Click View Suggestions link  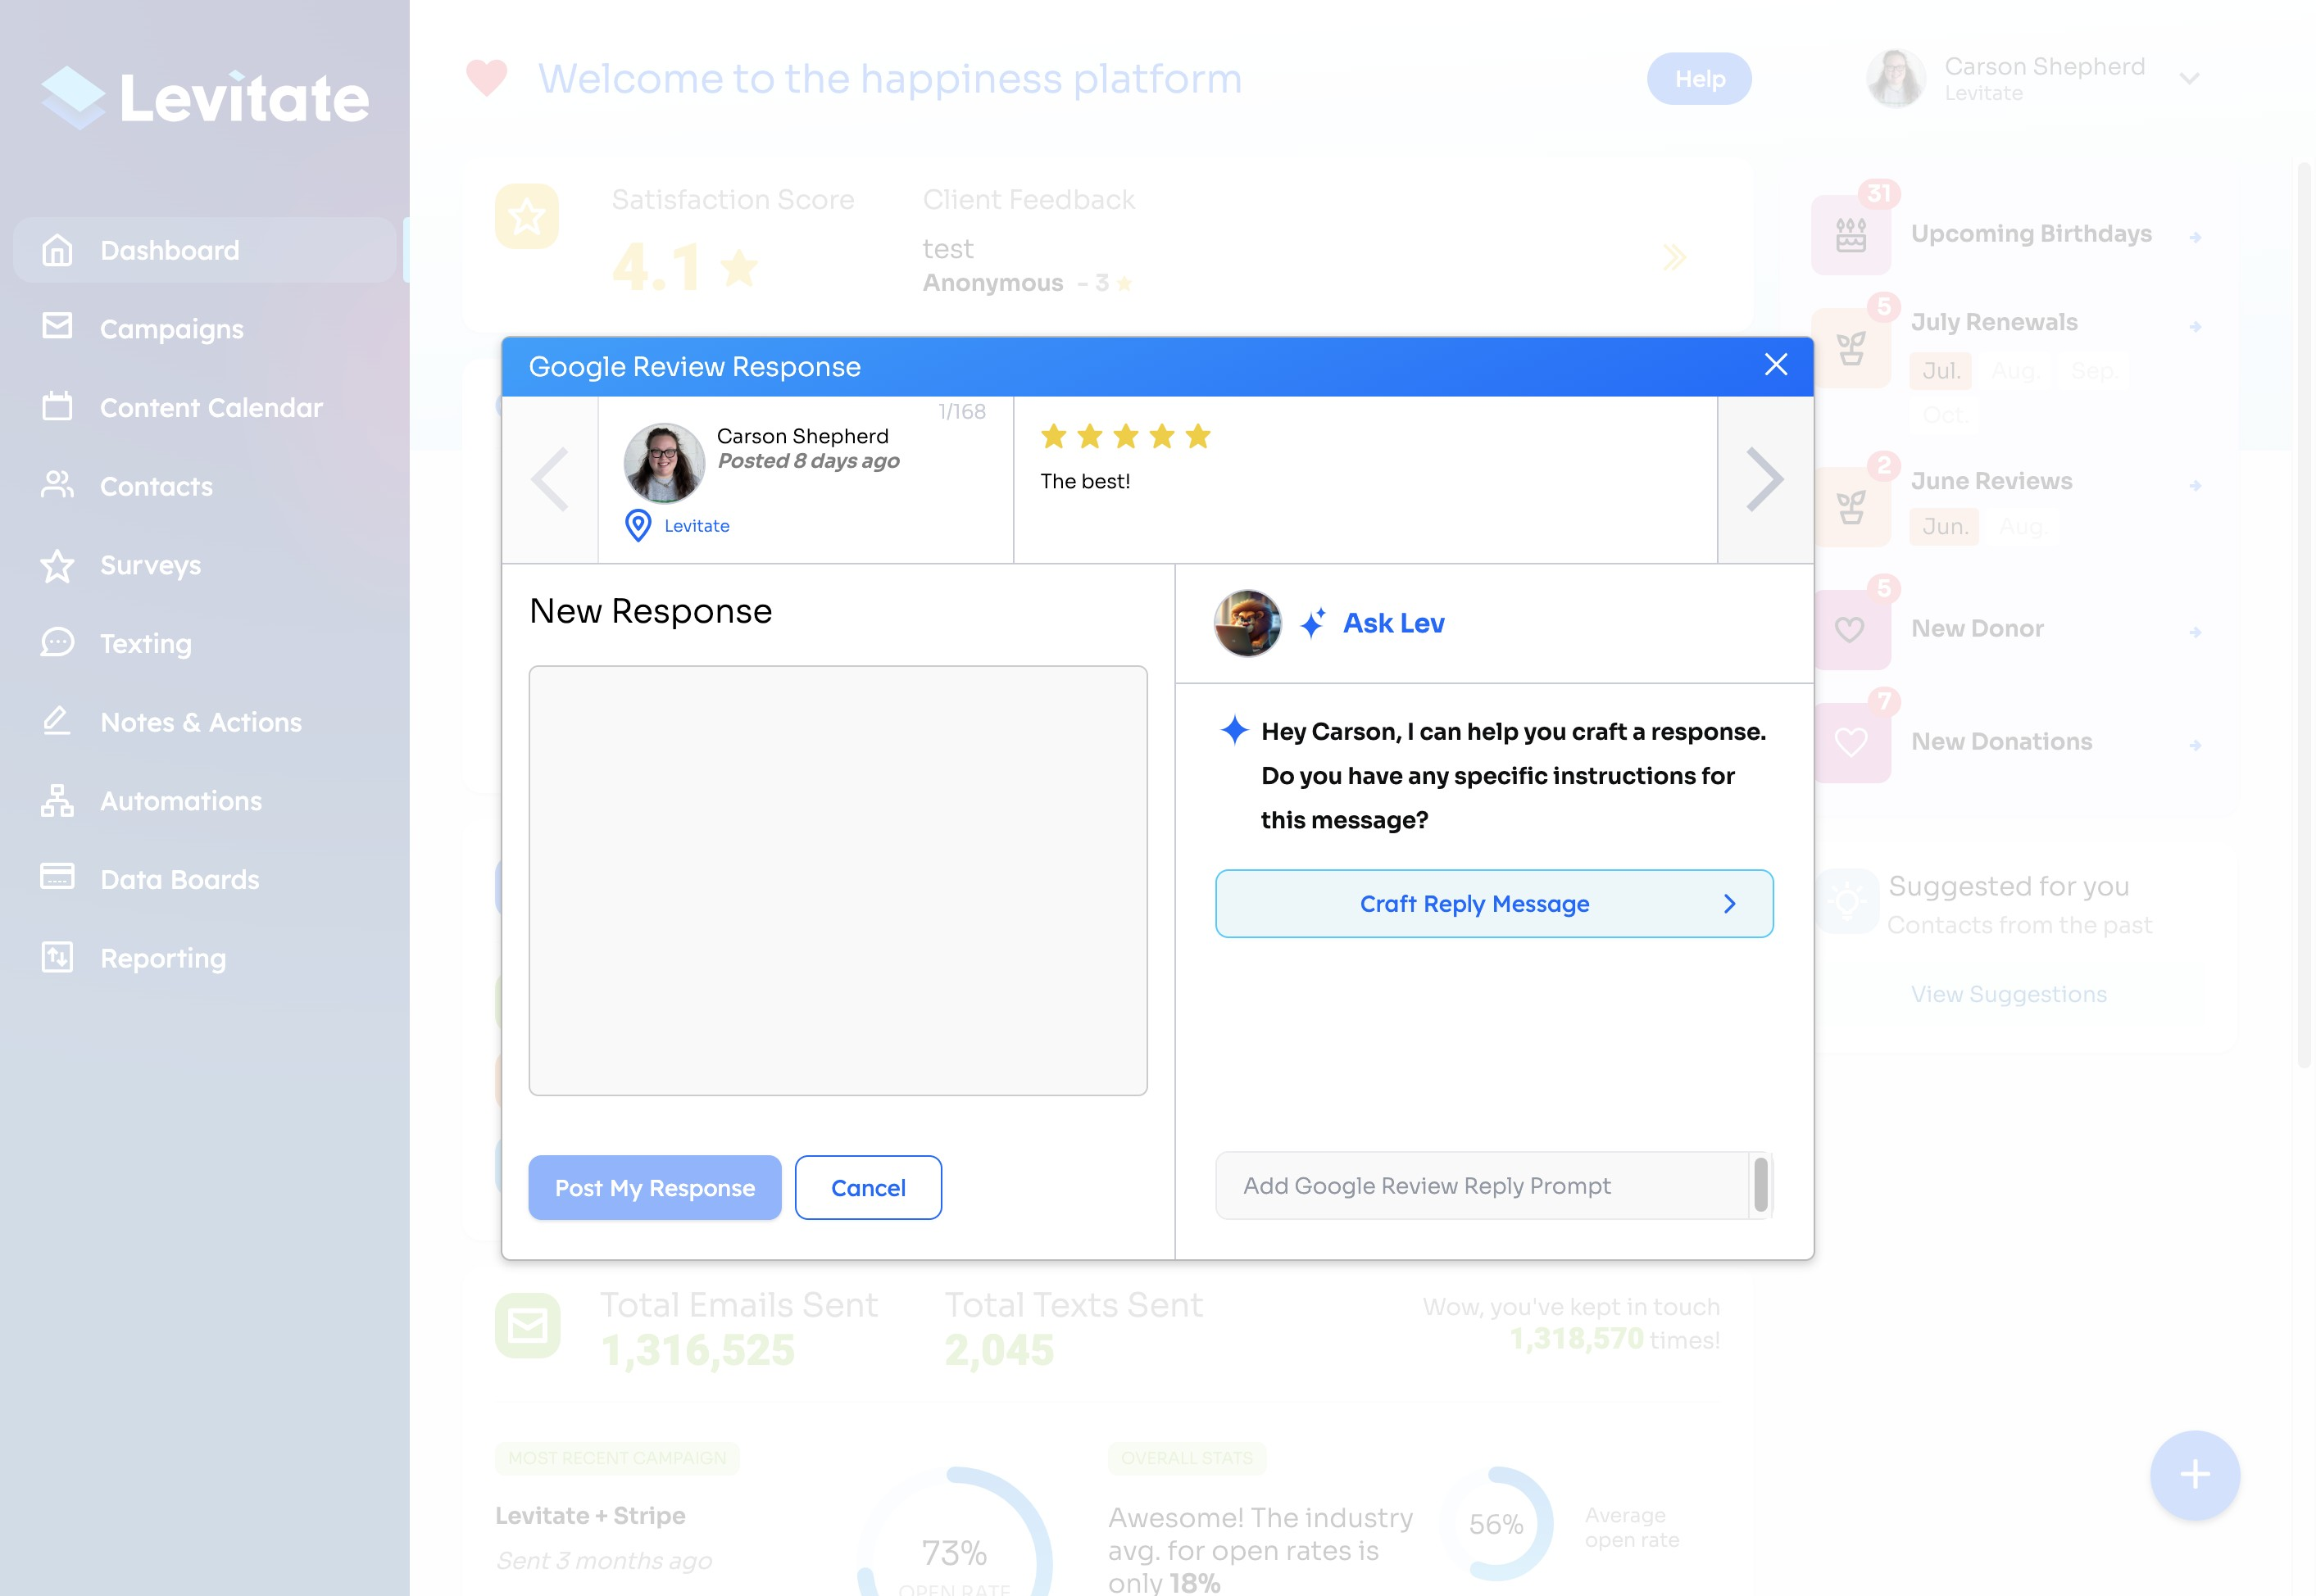[2008, 994]
